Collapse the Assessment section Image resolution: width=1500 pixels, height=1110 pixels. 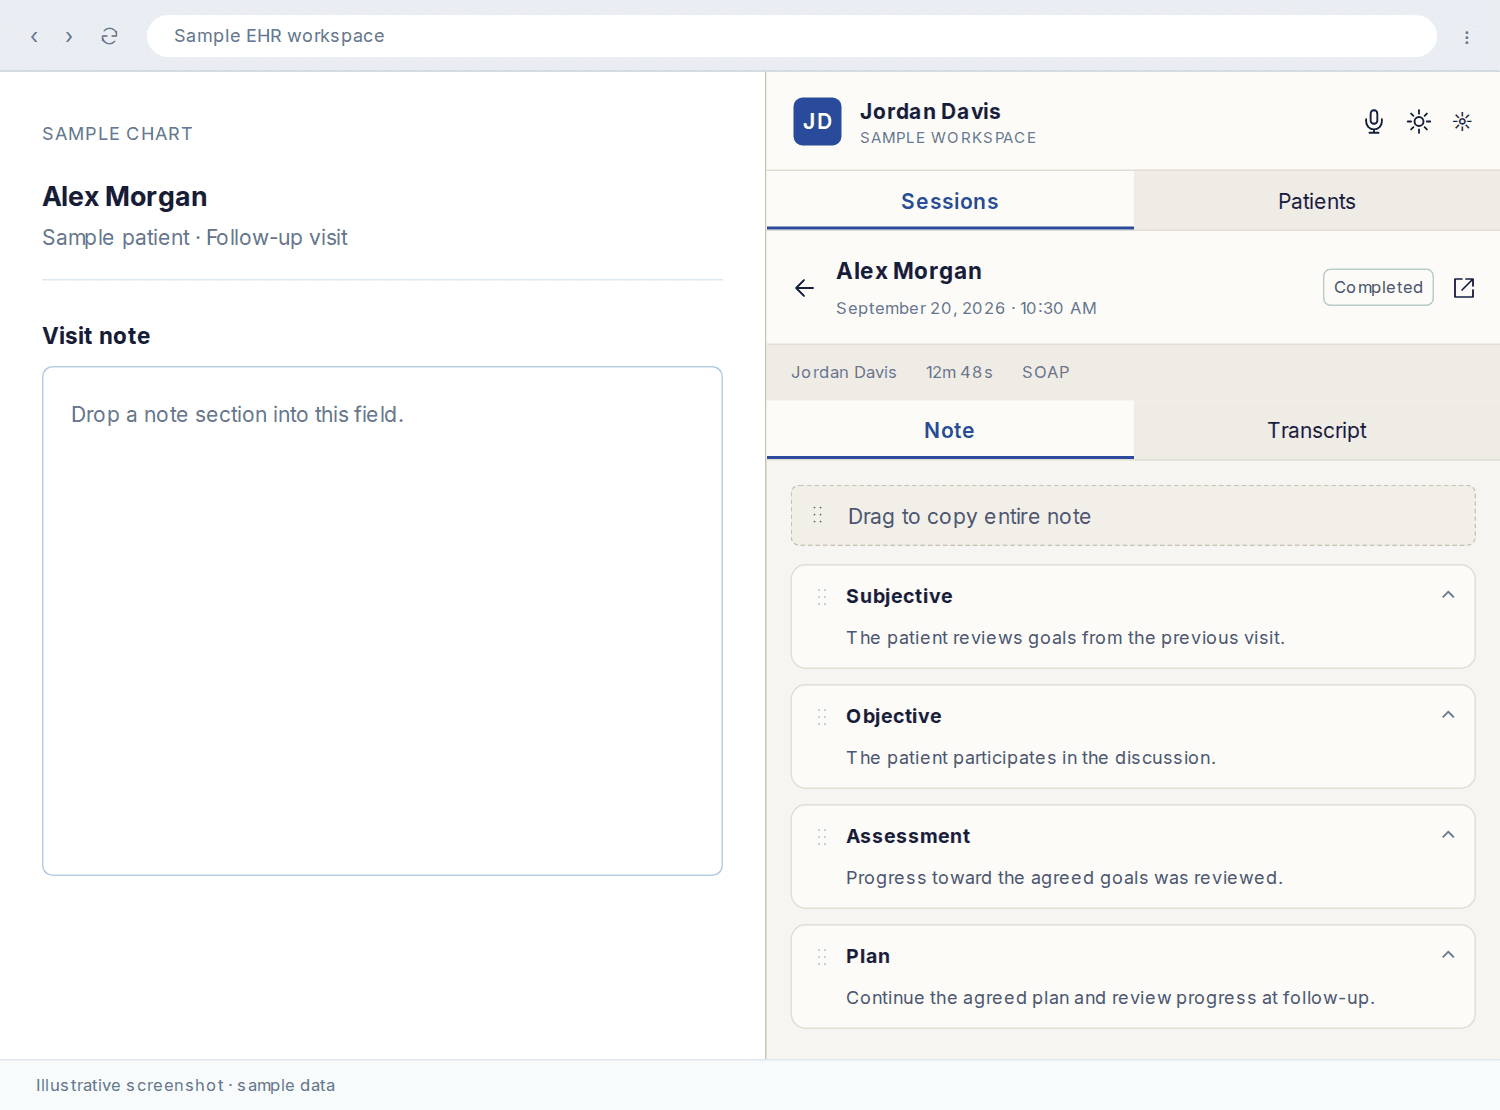pyautogui.click(x=1448, y=835)
